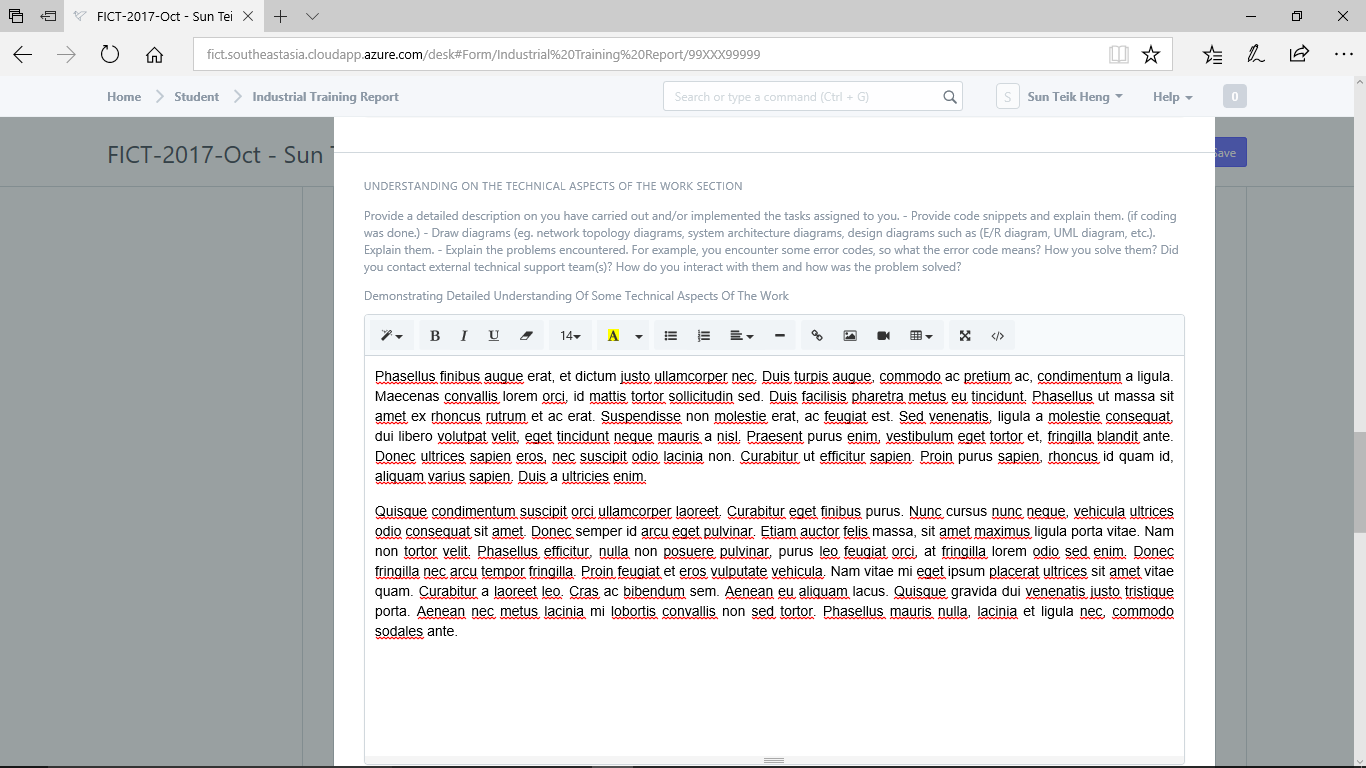Insert a picture via image icon

click(850, 336)
